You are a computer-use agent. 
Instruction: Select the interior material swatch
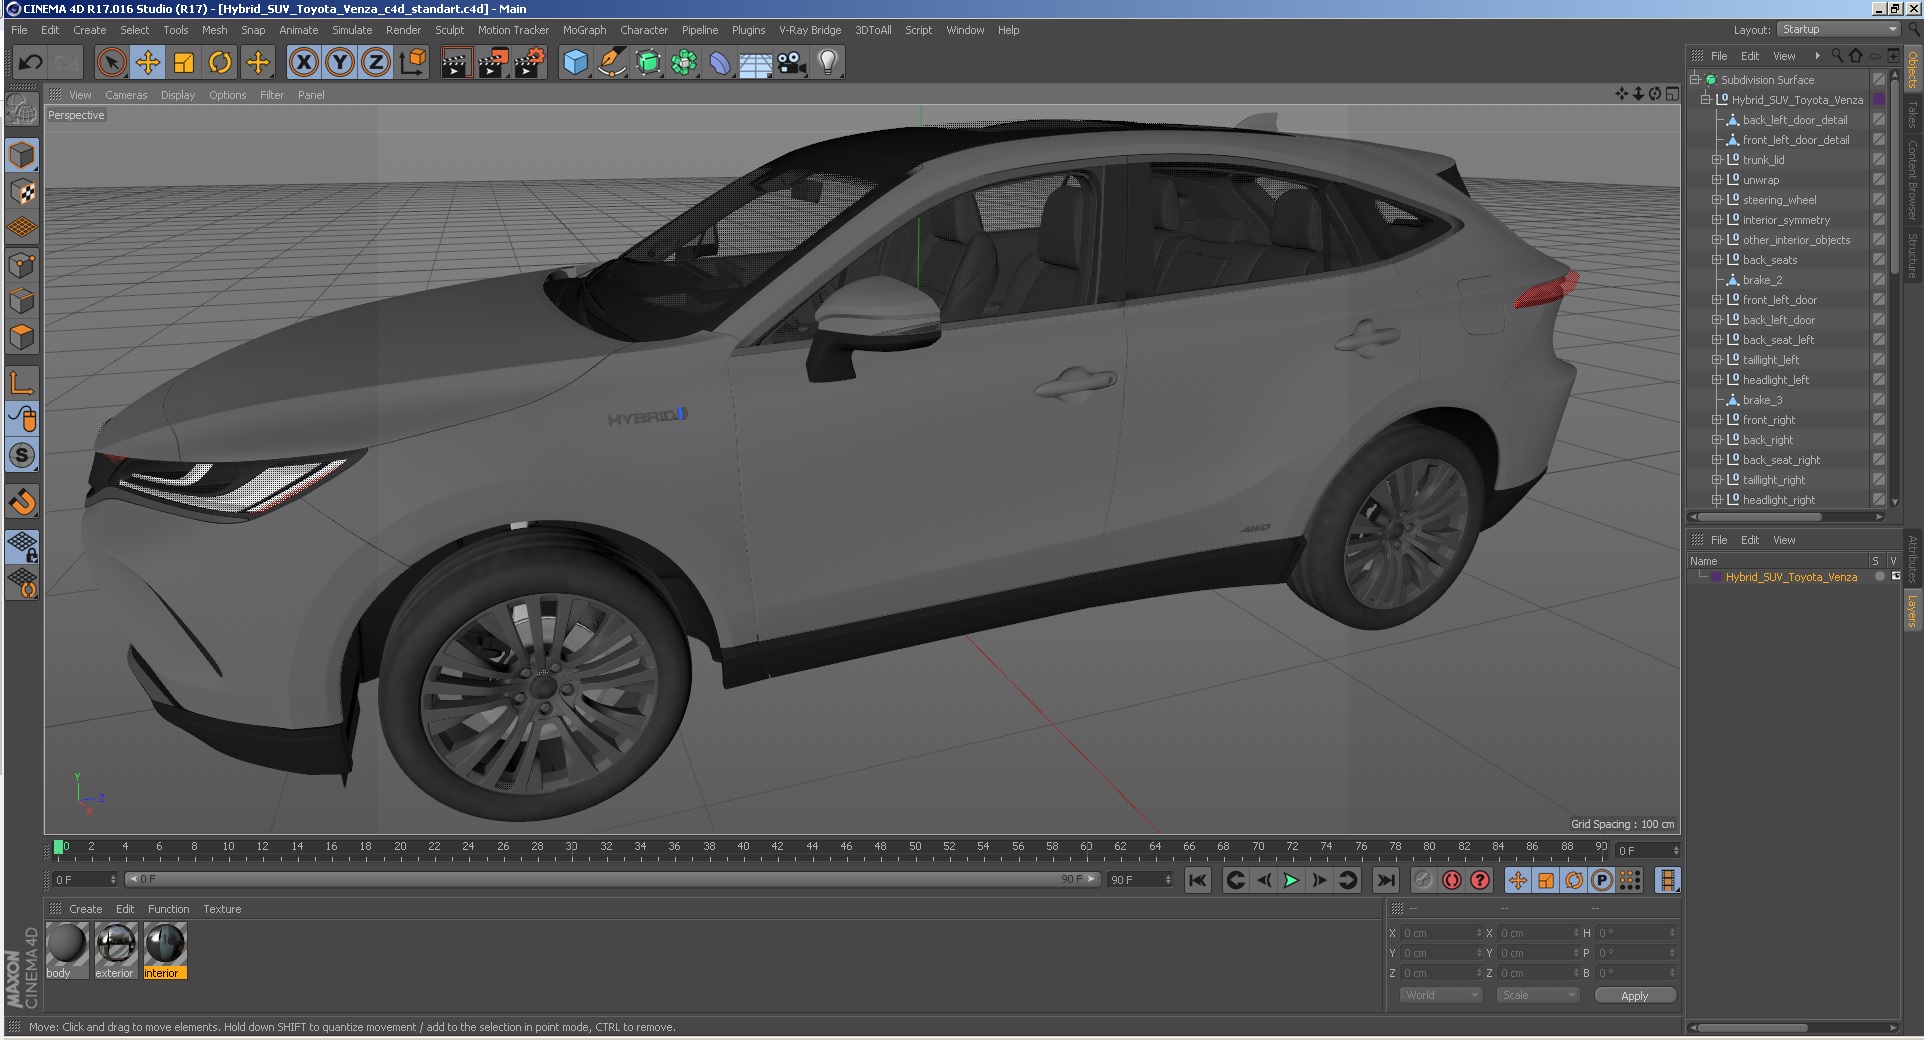[164, 950]
